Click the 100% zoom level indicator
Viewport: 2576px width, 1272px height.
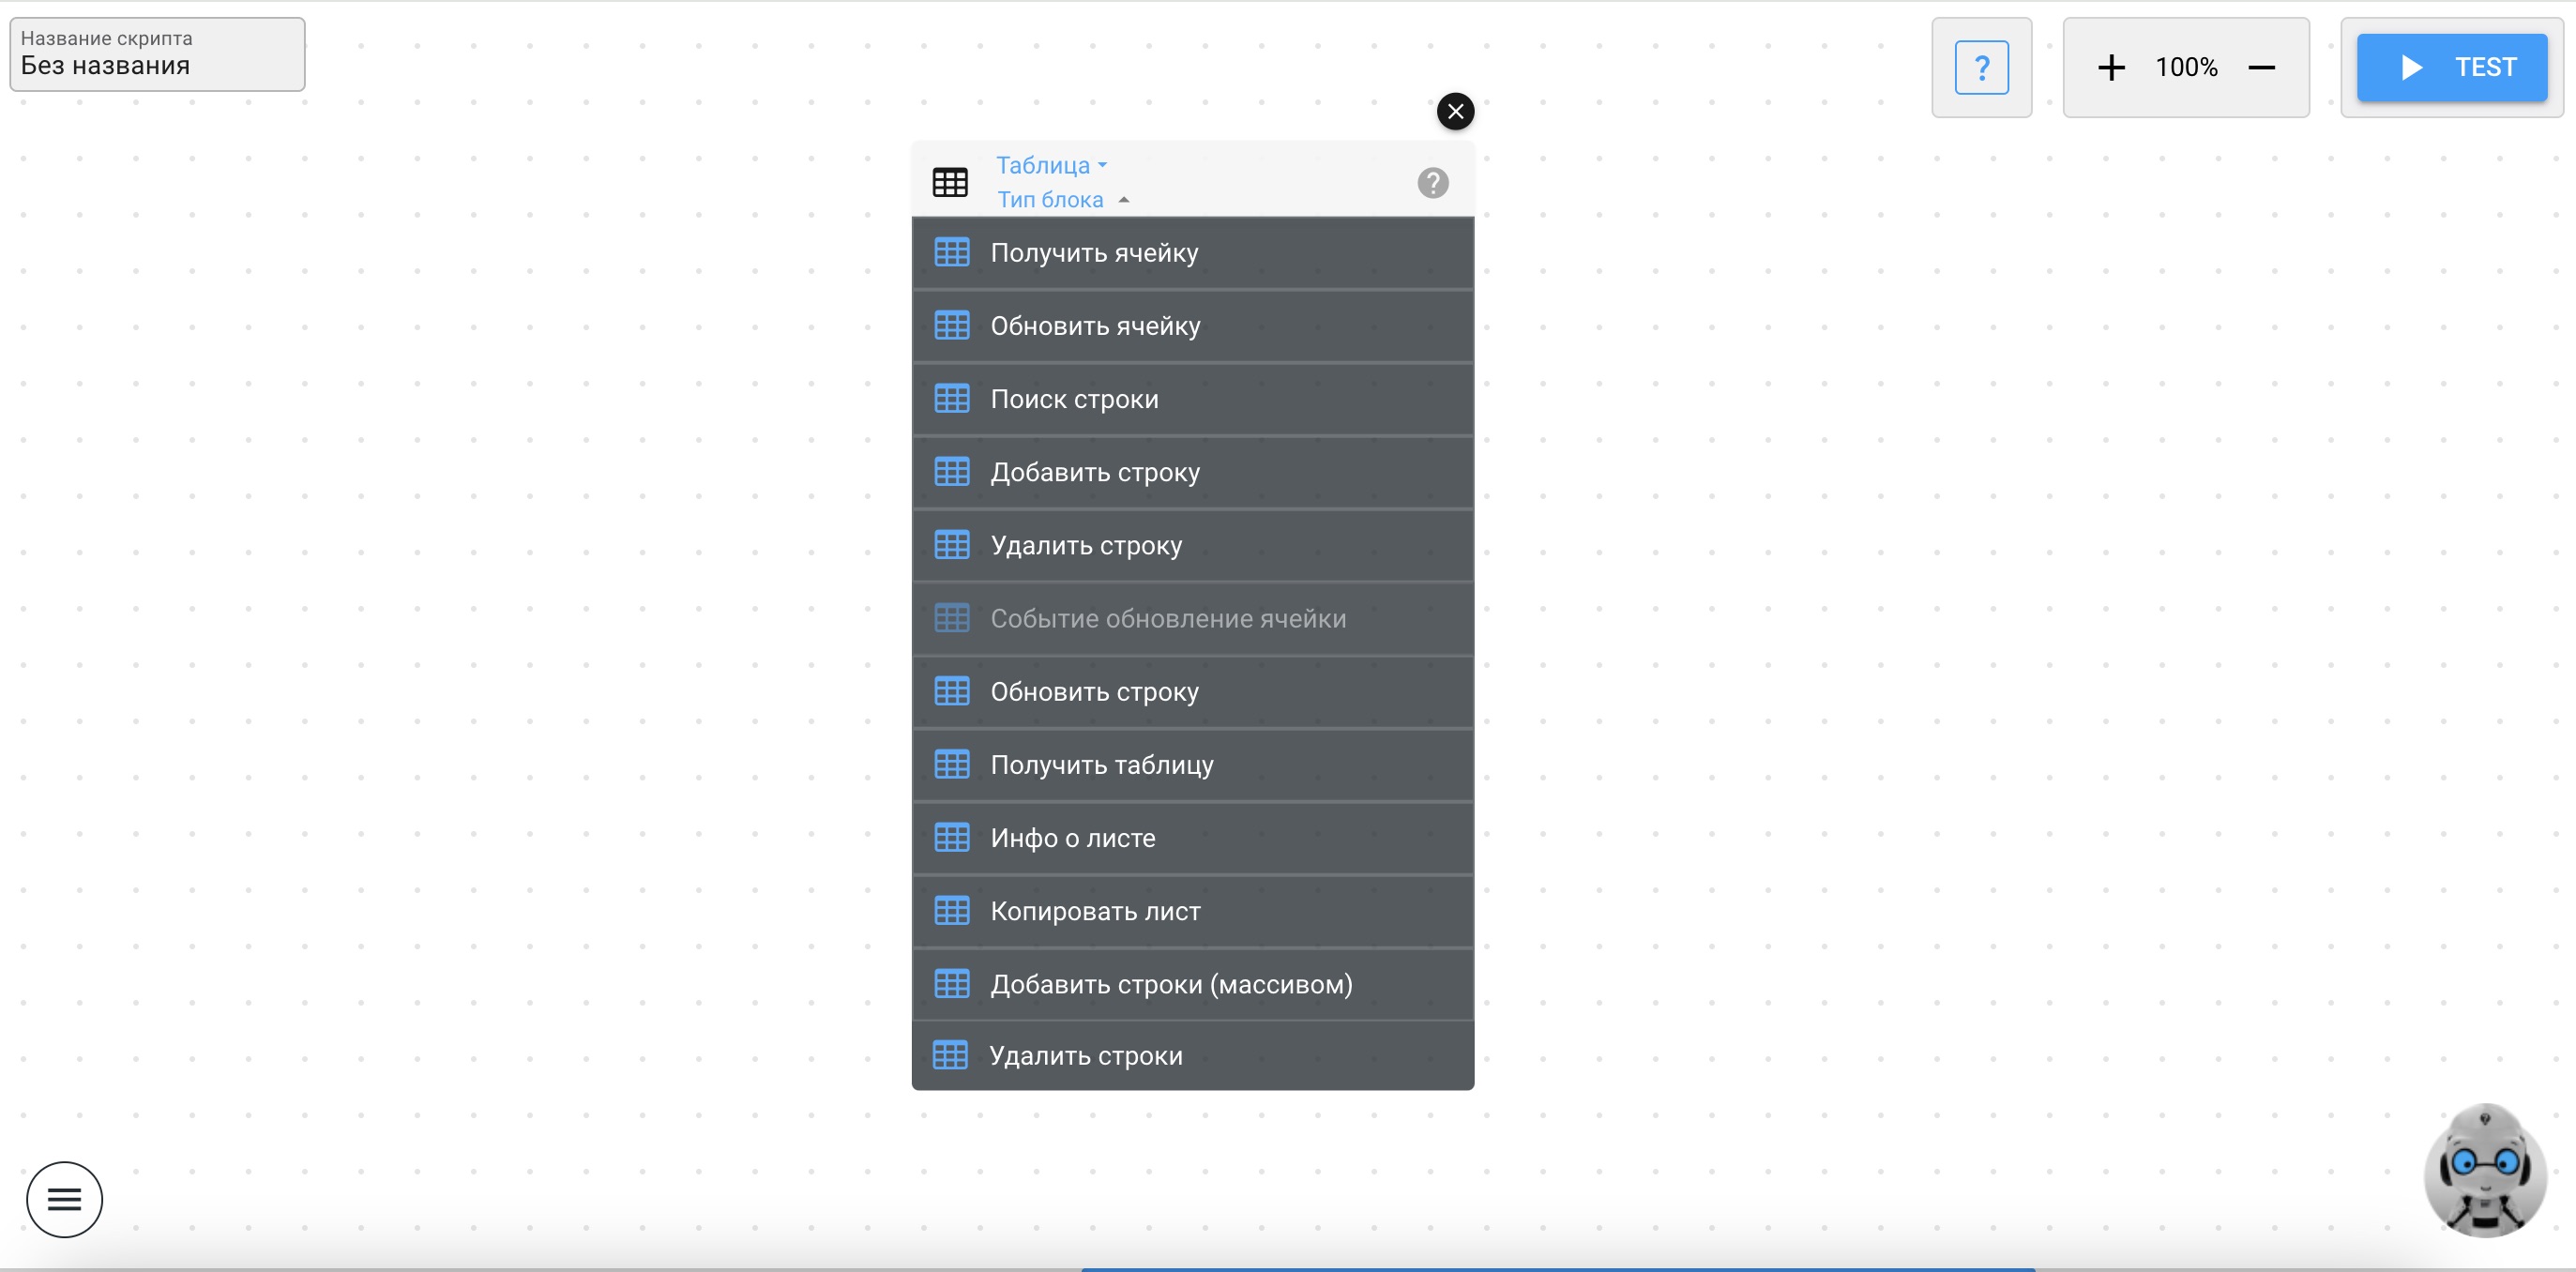2186,67
